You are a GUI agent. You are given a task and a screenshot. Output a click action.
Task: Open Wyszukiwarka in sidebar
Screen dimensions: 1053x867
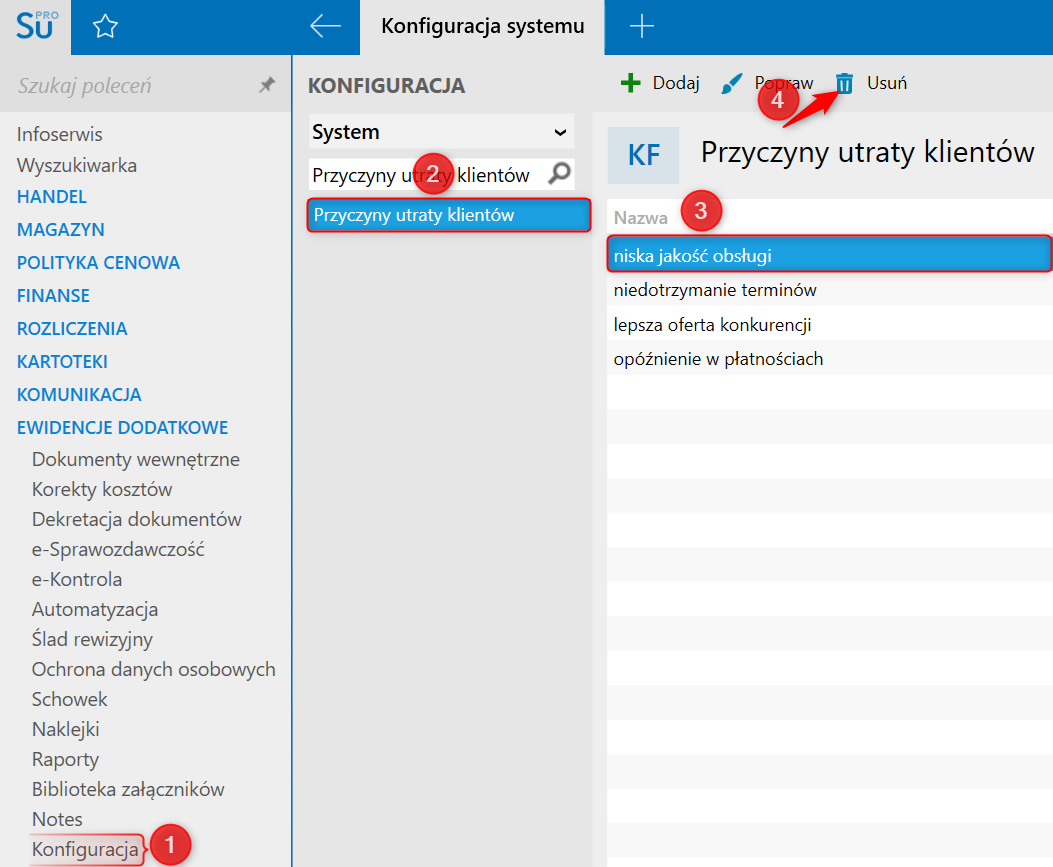point(77,165)
